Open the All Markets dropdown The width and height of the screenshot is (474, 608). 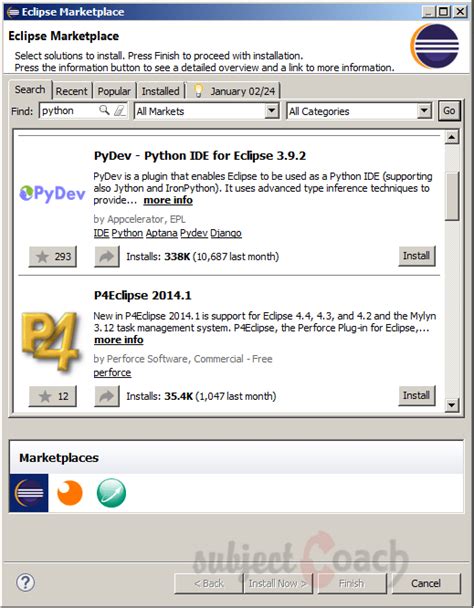206,111
